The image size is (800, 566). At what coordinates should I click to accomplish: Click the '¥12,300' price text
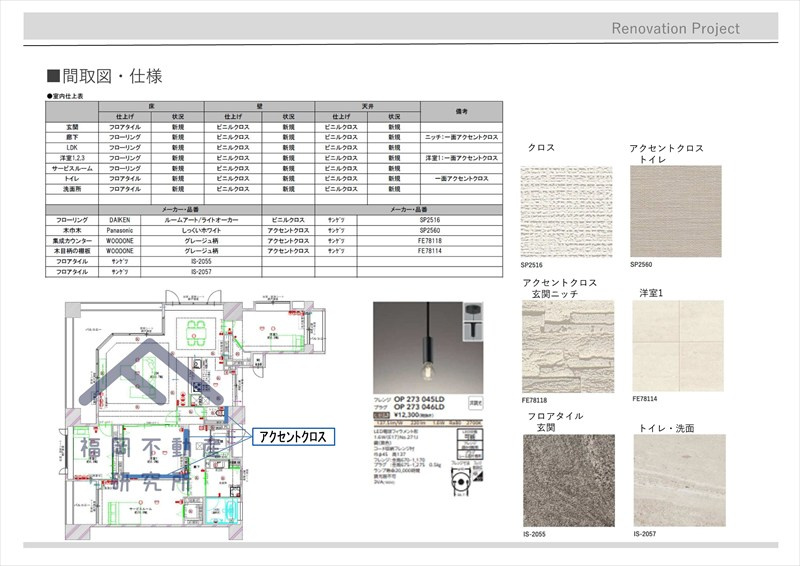coord(409,415)
